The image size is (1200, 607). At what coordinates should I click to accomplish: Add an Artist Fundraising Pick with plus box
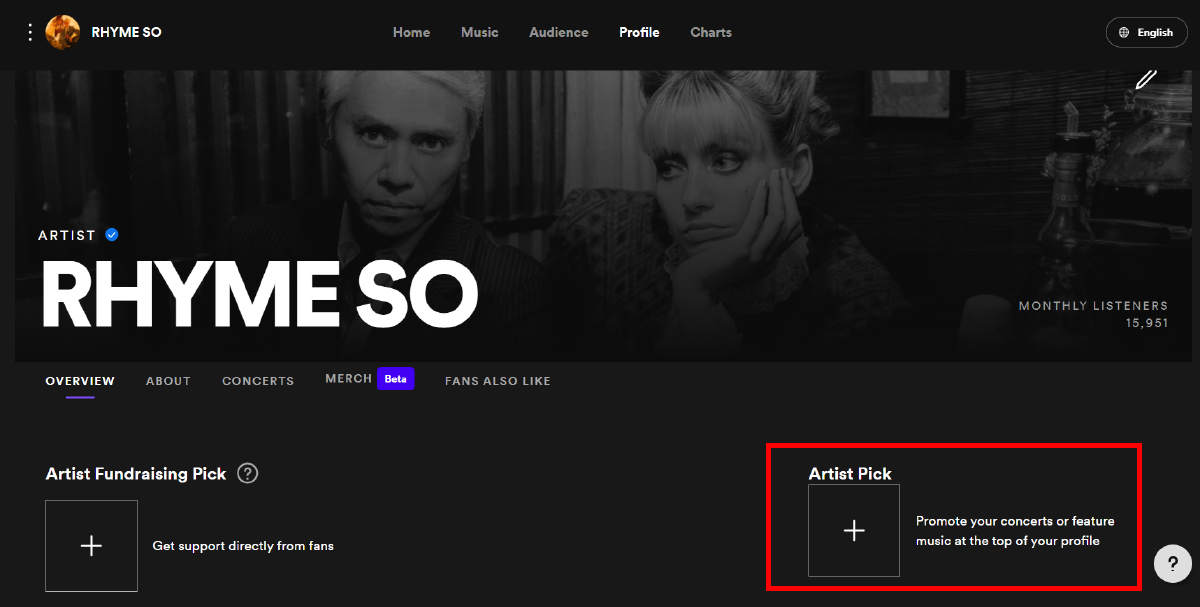tap(91, 545)
